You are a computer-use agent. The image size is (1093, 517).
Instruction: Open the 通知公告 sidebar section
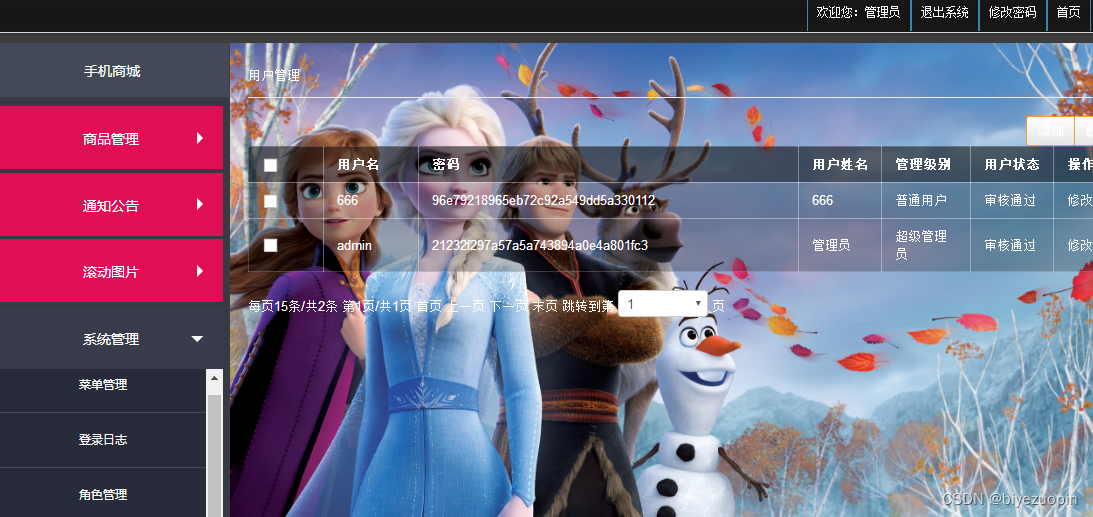[x=112, y=205]
